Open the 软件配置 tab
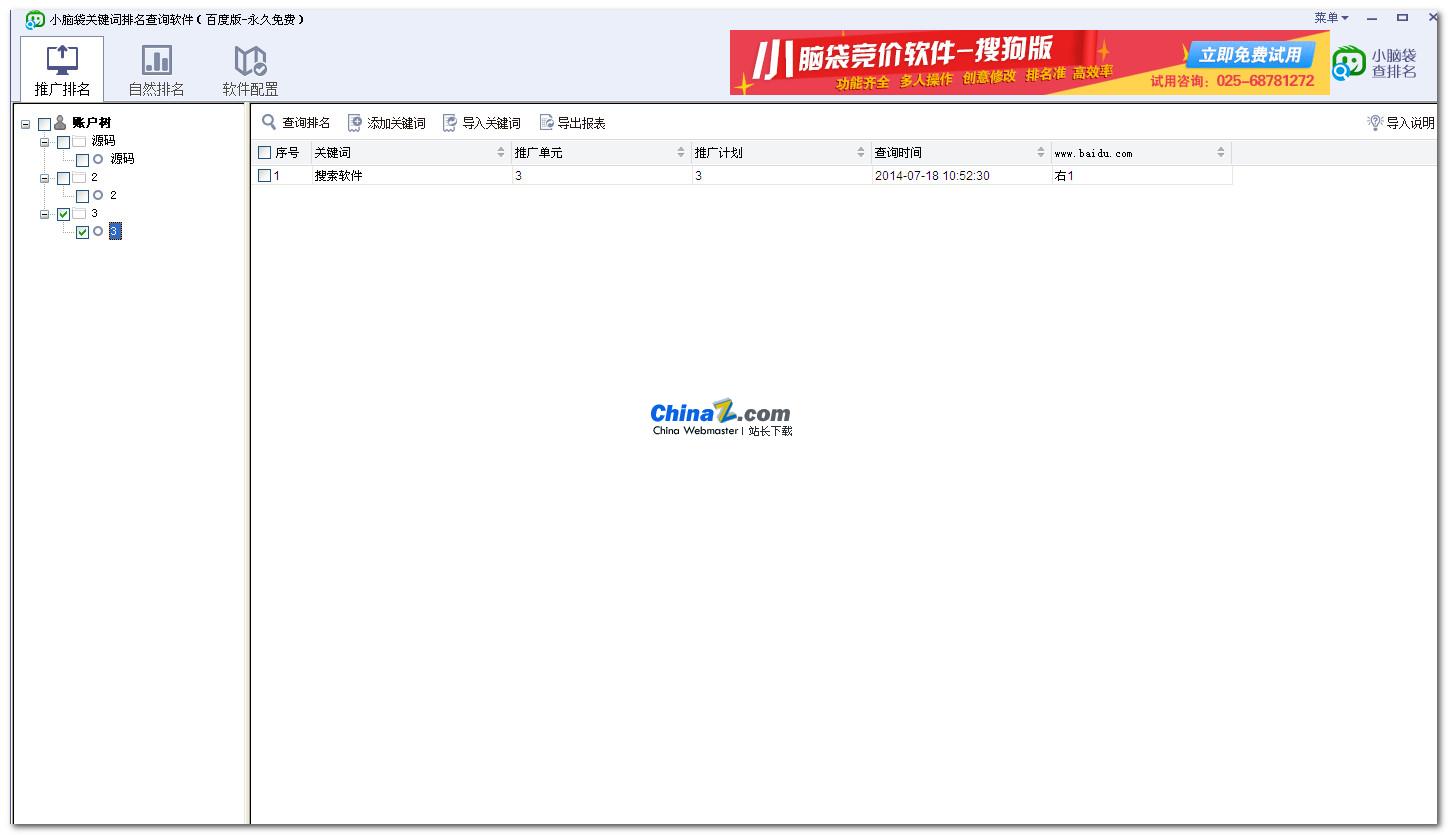 (250, 69)
